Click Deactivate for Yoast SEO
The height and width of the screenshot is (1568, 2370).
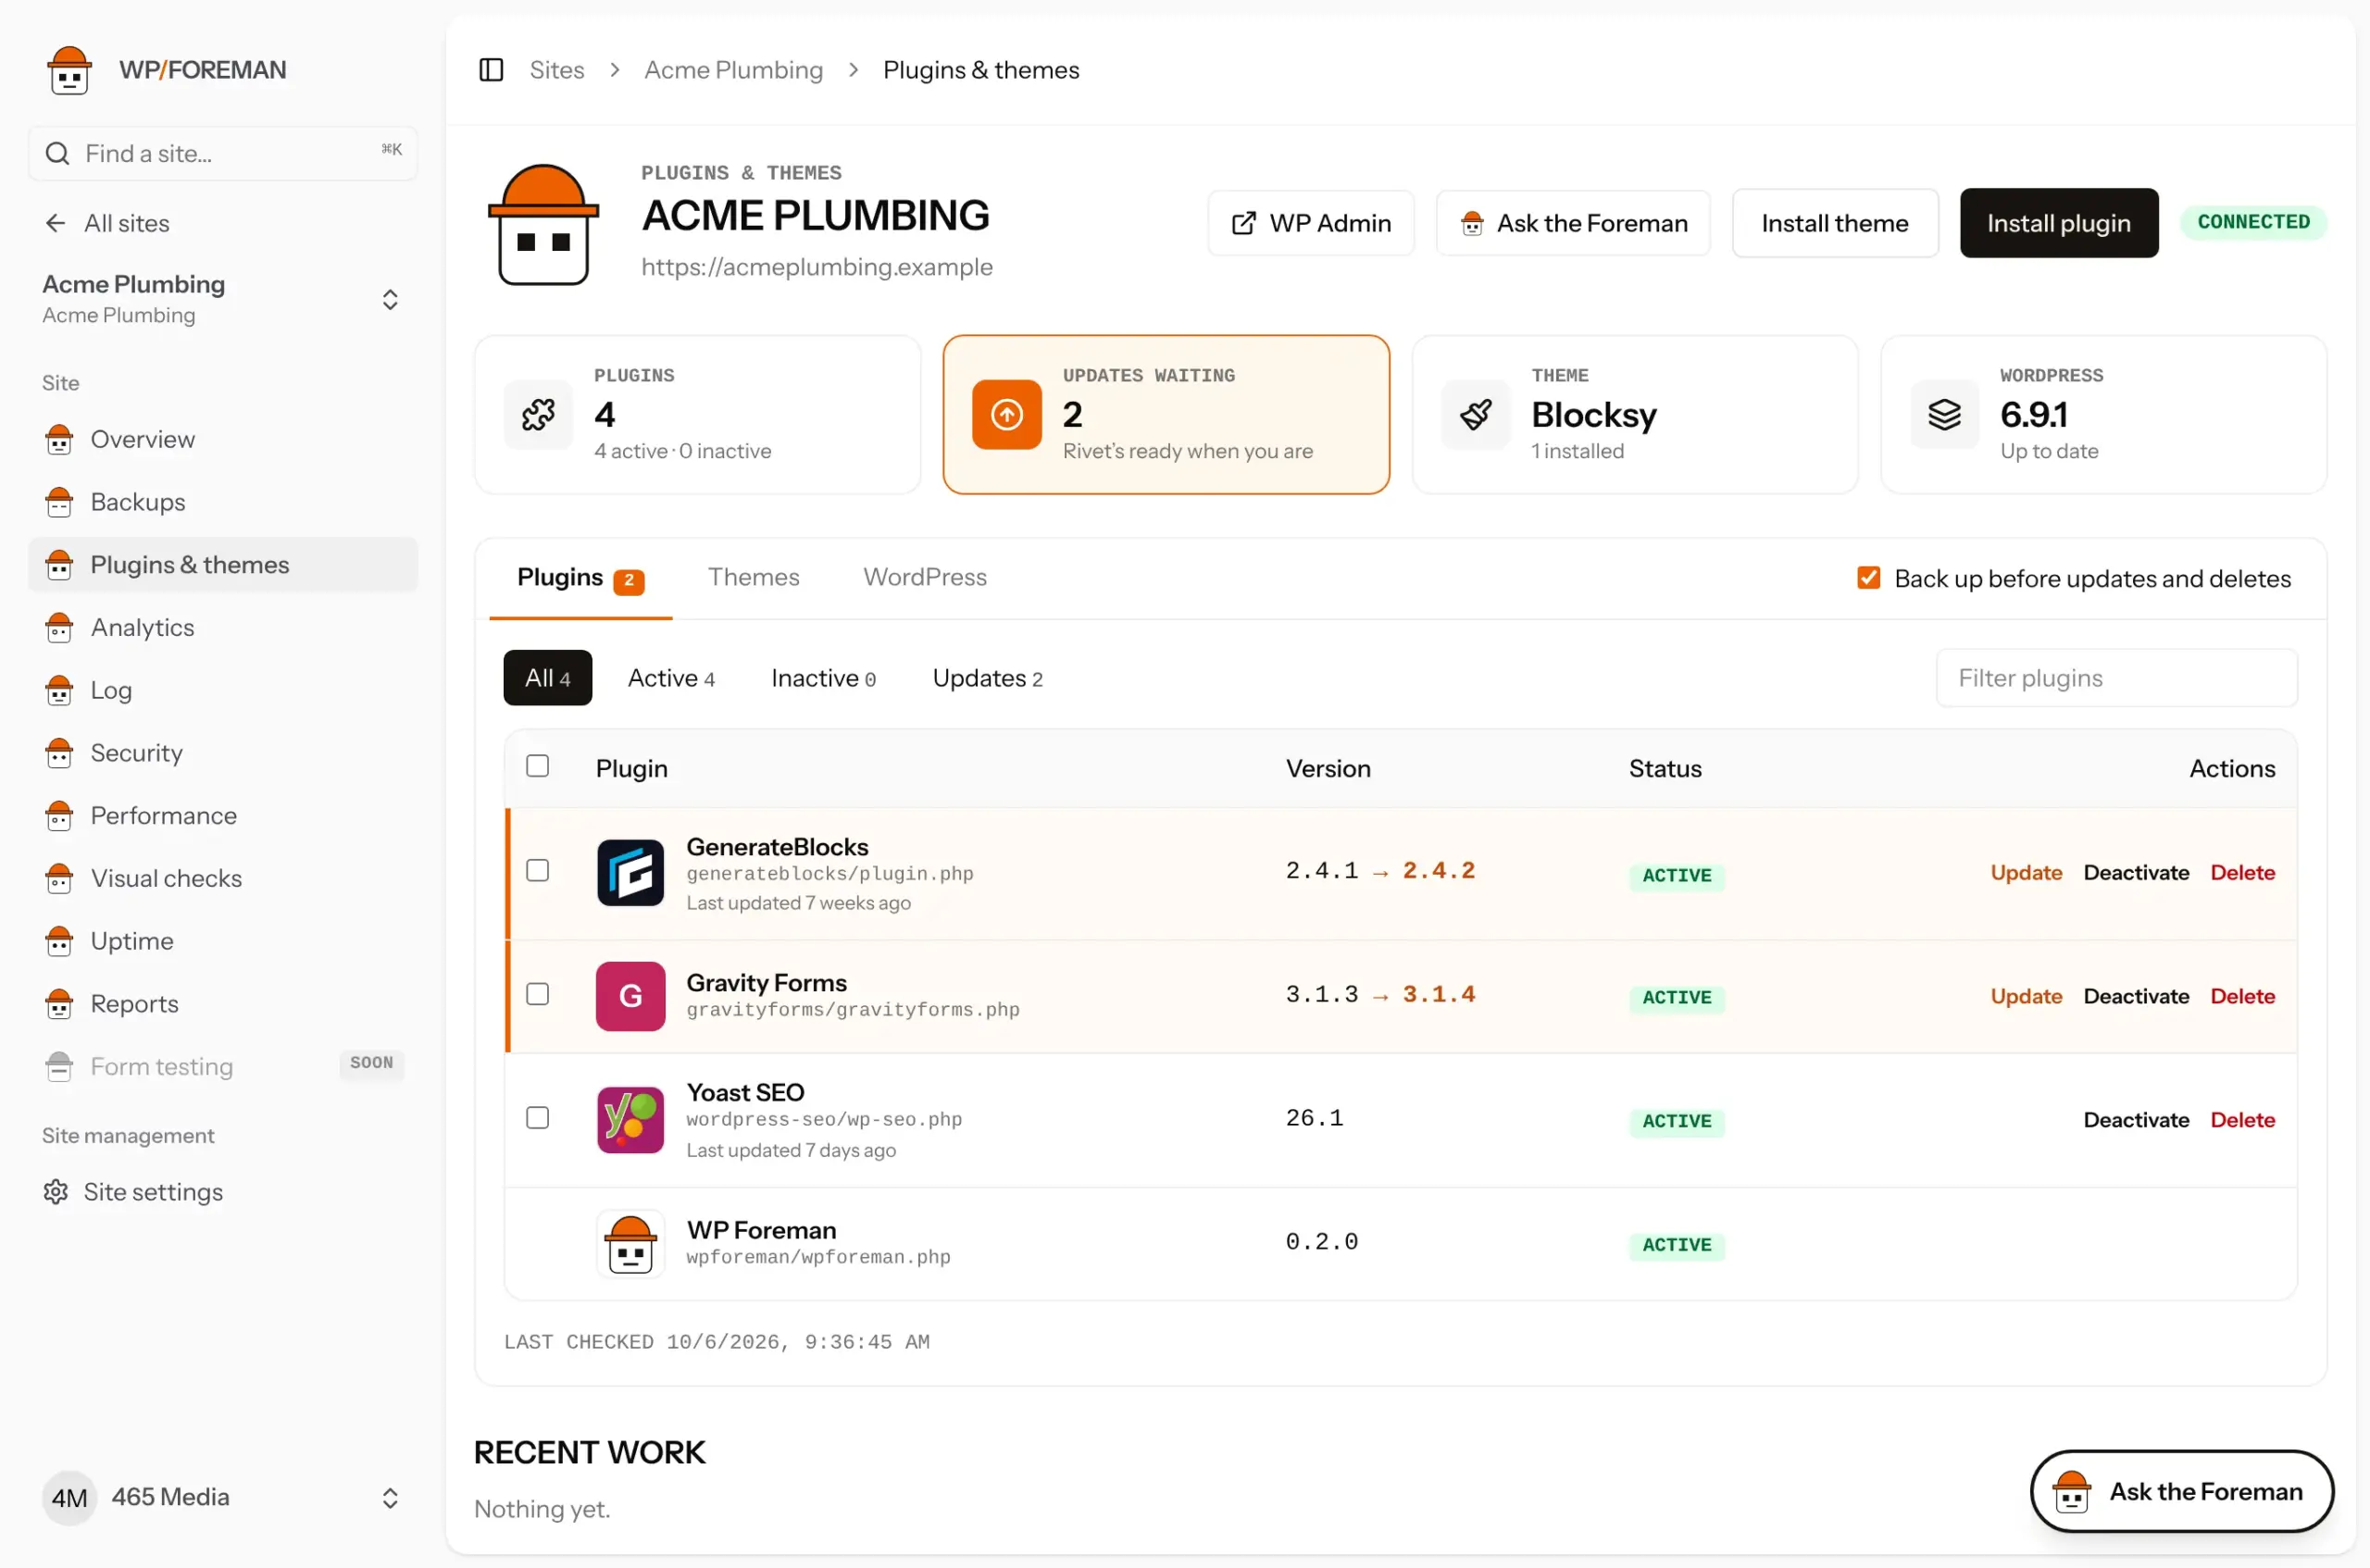(x=2136, y=1120)
